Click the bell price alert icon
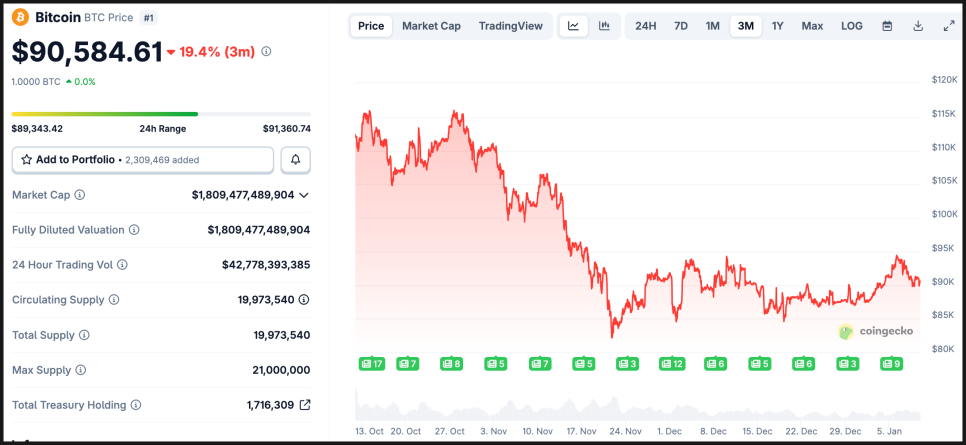This screenshot has width=966, height=445. coord(295,159)
